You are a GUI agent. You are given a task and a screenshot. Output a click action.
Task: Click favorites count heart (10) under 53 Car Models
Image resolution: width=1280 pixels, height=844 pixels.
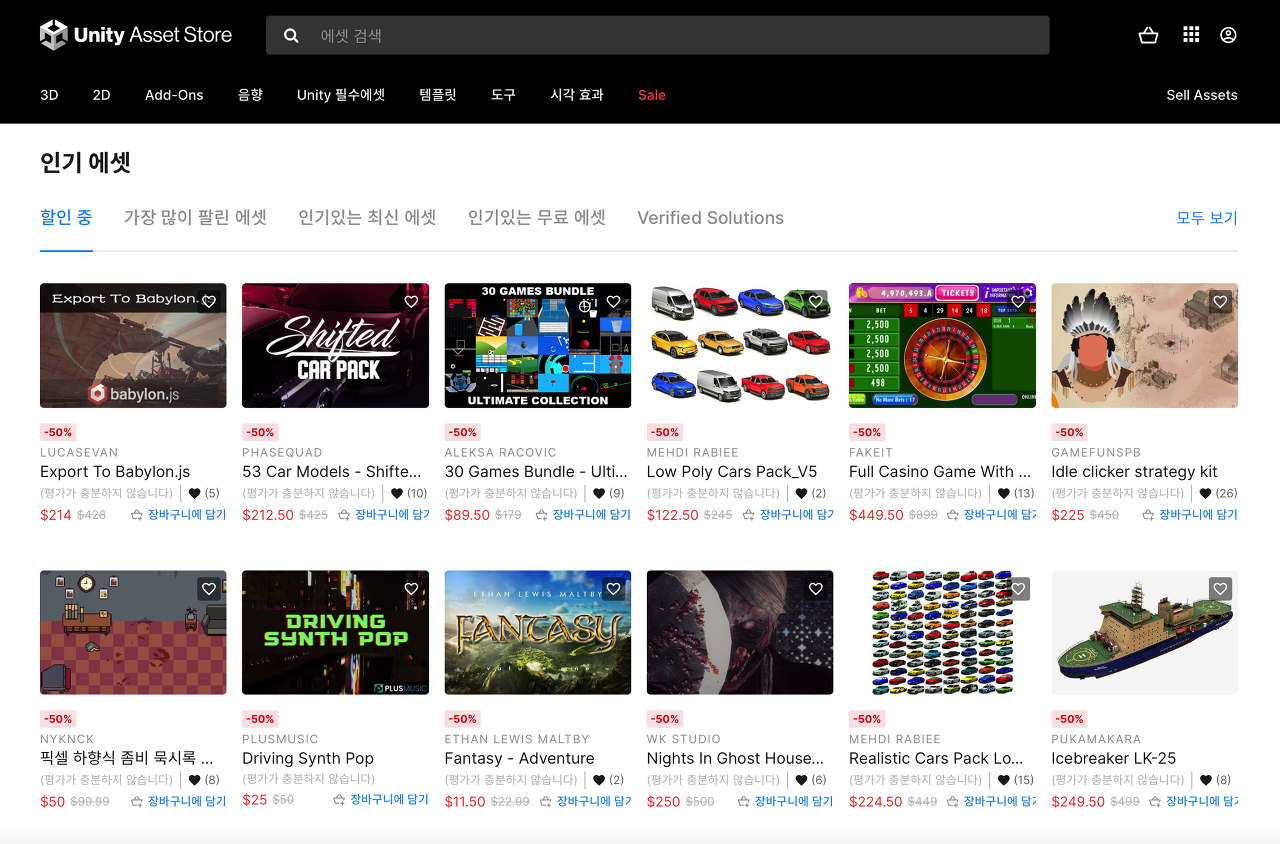pyautogui.click(x=397, y=493)
